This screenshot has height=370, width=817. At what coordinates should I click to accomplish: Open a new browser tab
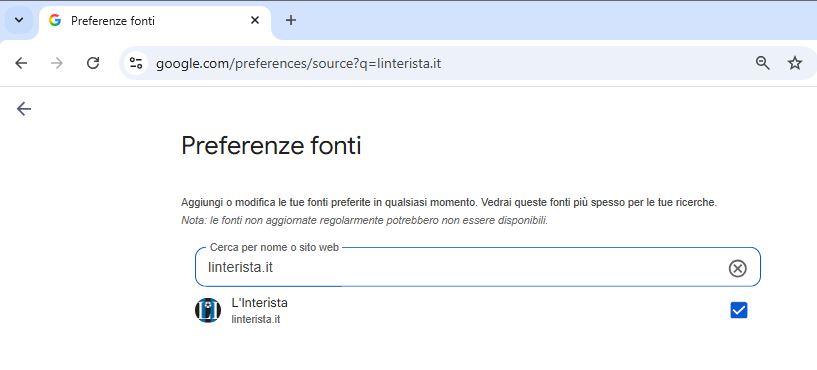coord(291,20)
